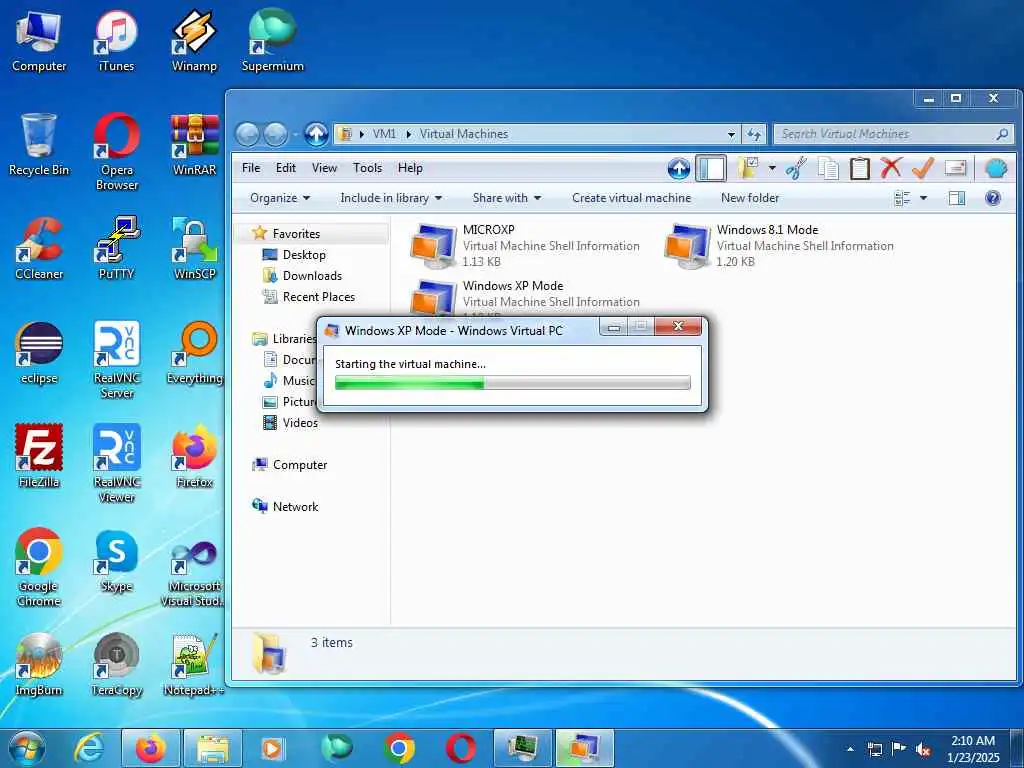1024x768 pixels.
Task: Open the folder options toolbar dropdown arrow
Action: click(772, 168)
